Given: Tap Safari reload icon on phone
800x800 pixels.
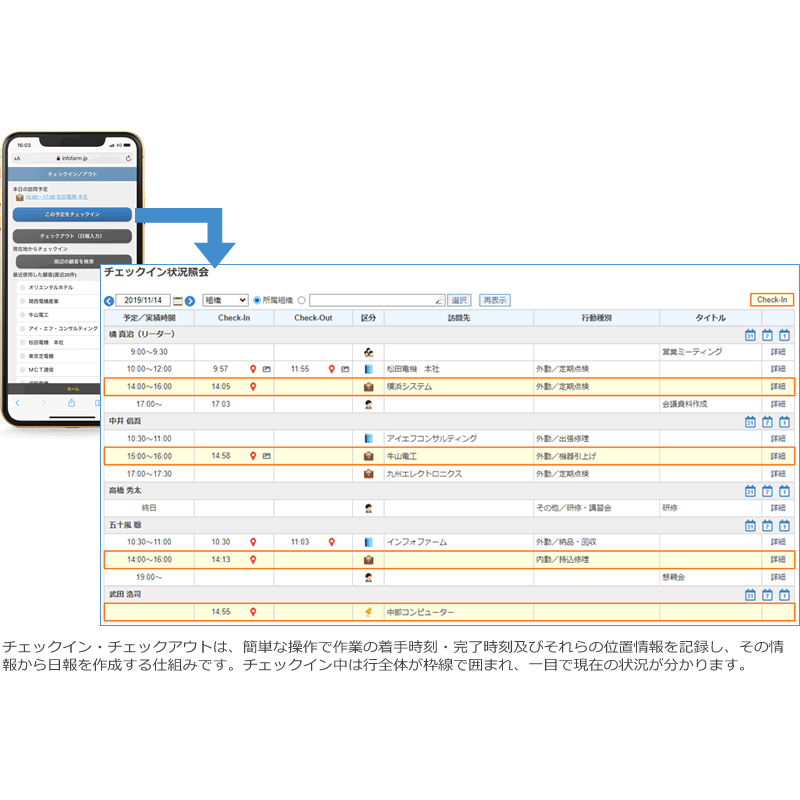Looking at the screenshot, I should coord(128,158).
